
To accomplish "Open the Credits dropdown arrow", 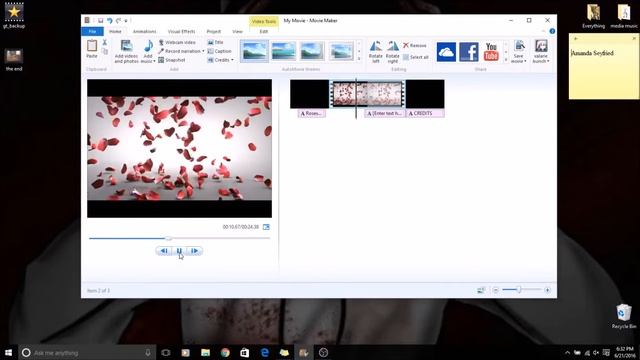I will point(232,60).
